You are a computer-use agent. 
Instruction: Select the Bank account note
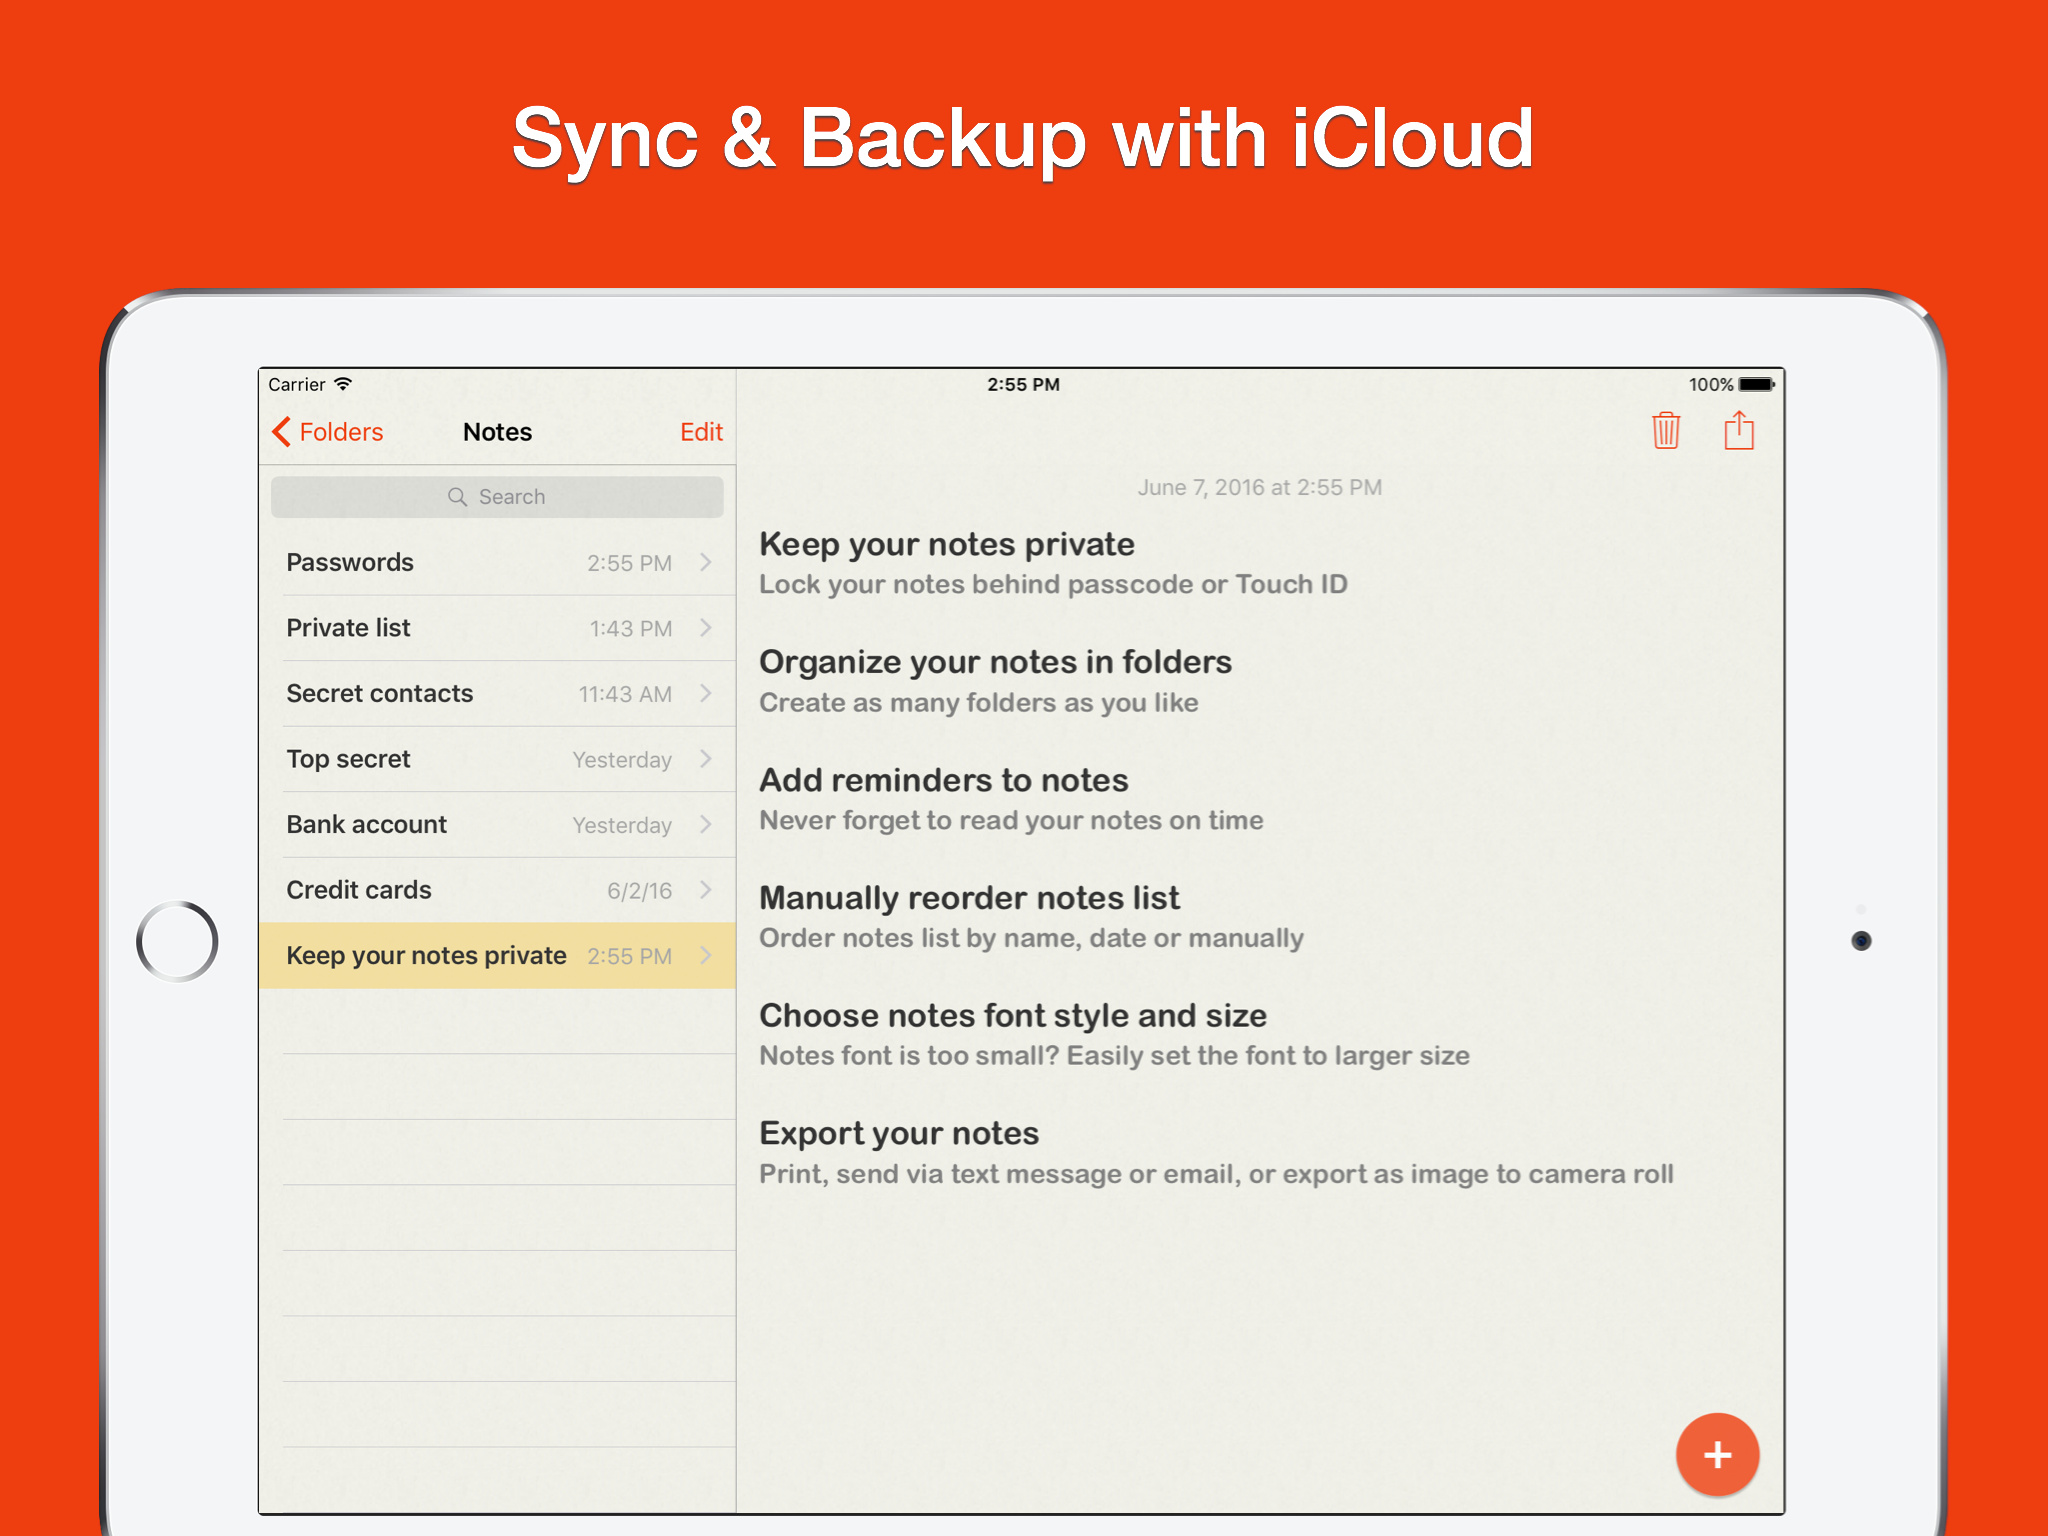[x=367, y=825]
